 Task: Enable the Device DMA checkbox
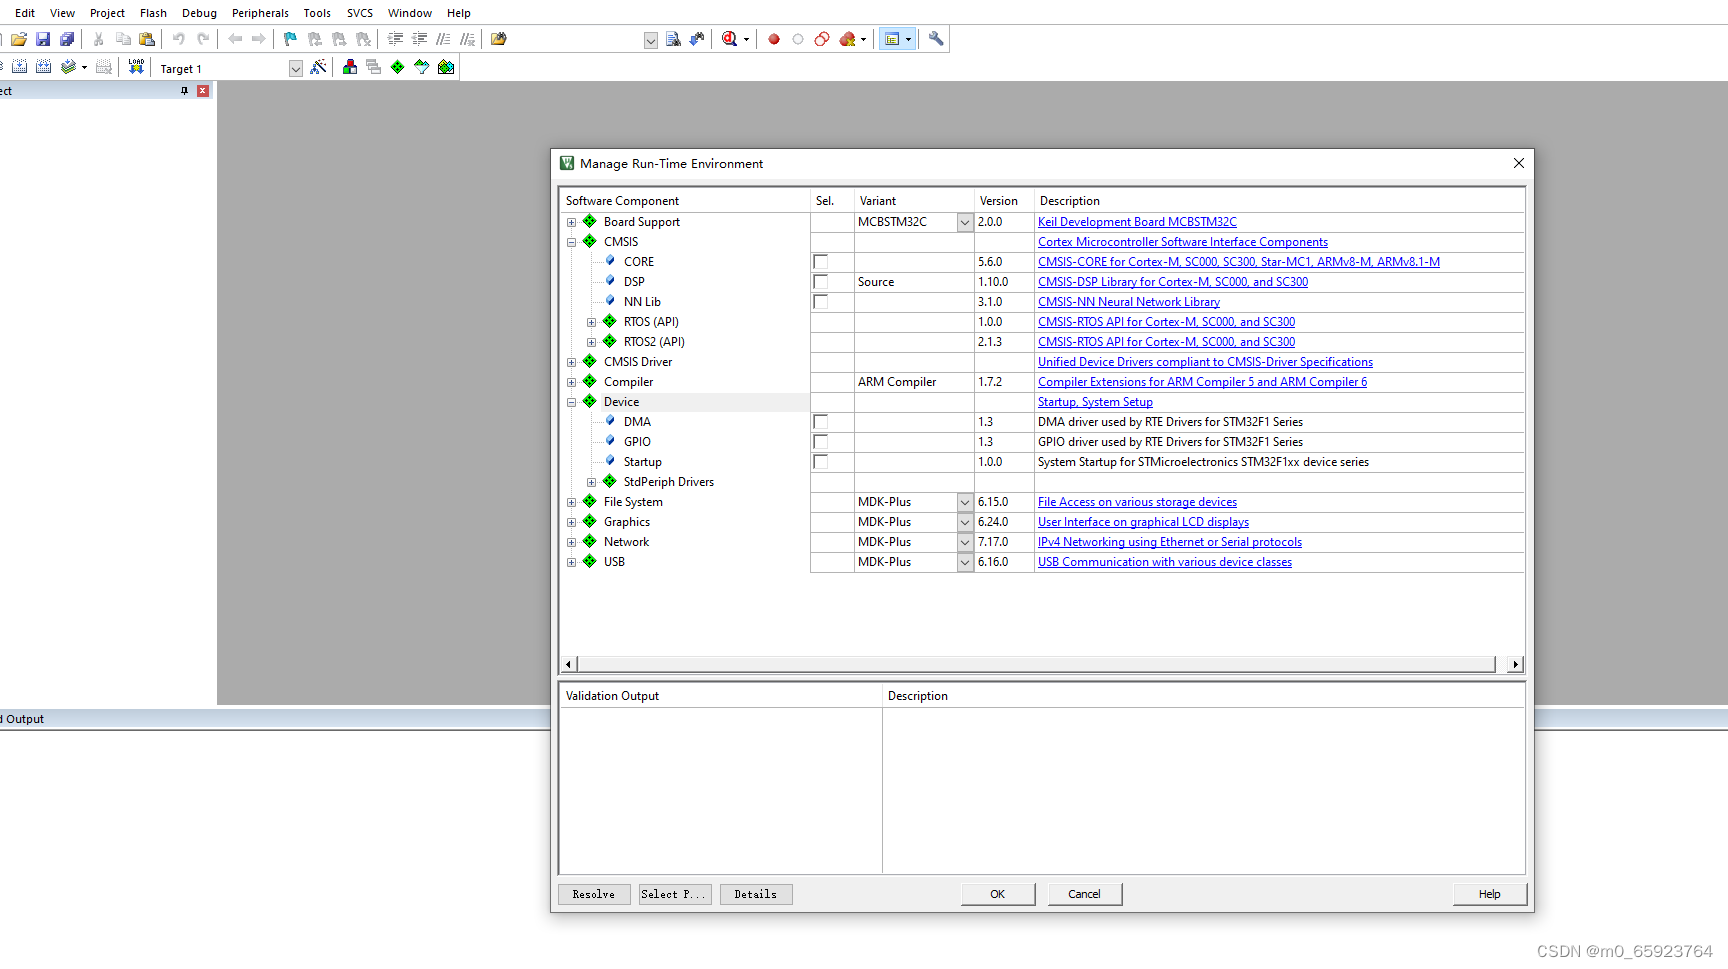[x=821, y=422]
